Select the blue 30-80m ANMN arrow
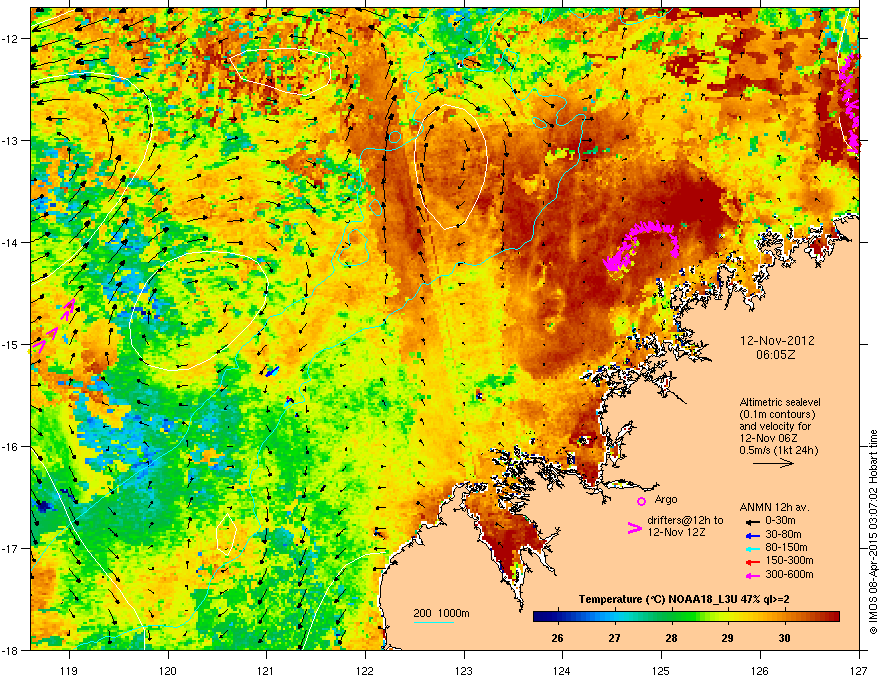 751,535
